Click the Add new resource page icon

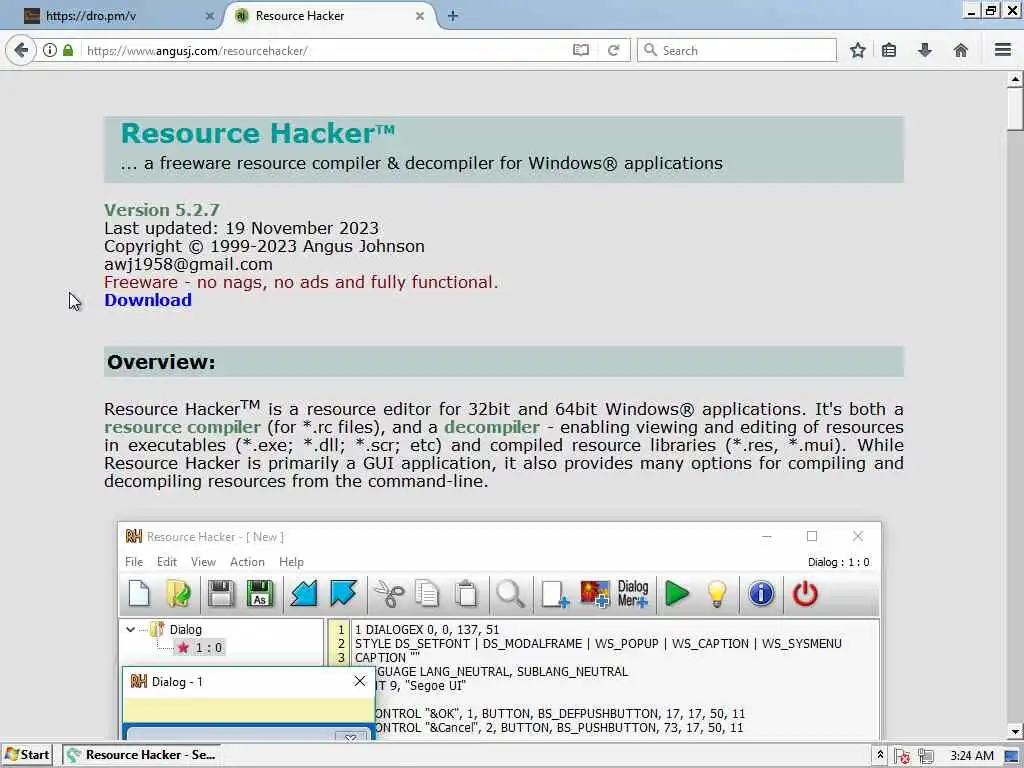[x=554, y=594]
